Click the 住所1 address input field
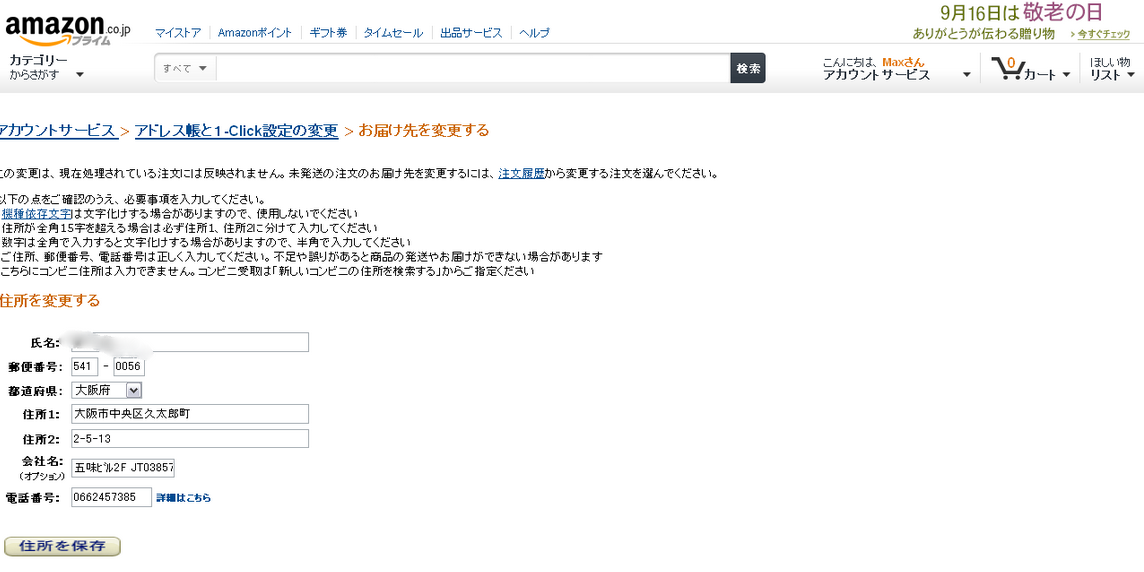This screenshot has height=572, width=1144. pyautogui.click(x=189, y=414)
